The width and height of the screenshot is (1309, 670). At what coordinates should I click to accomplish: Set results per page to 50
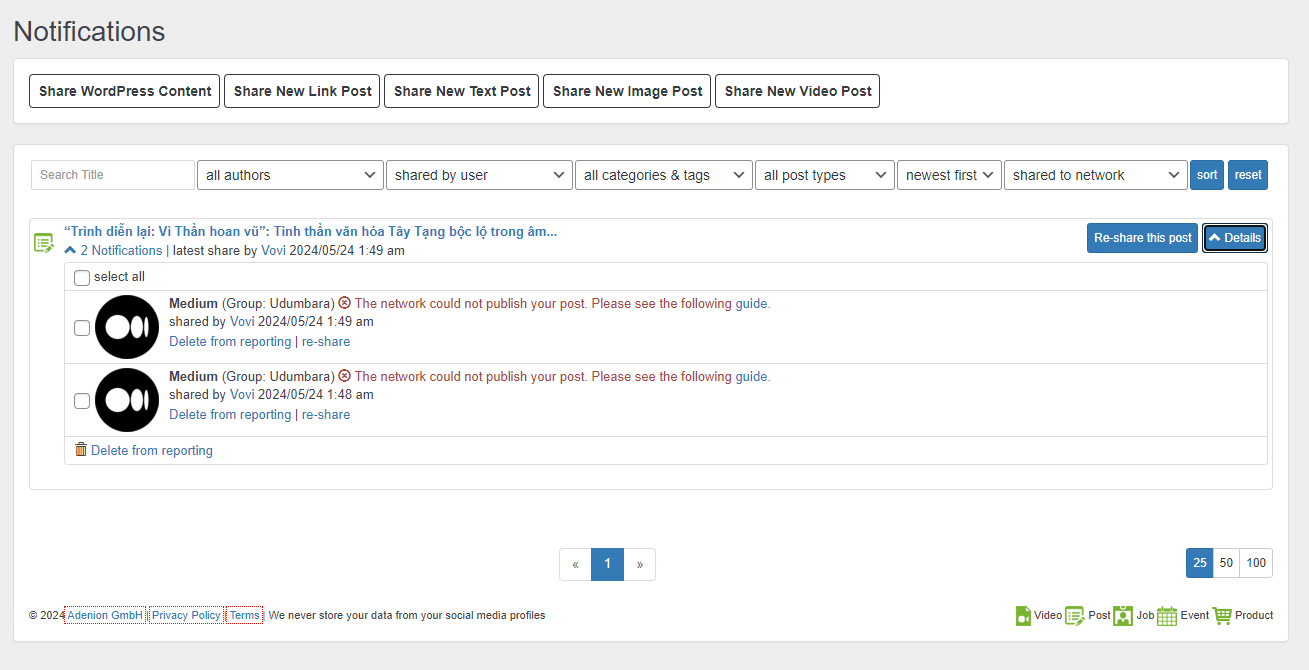[x=1226, y=563]
